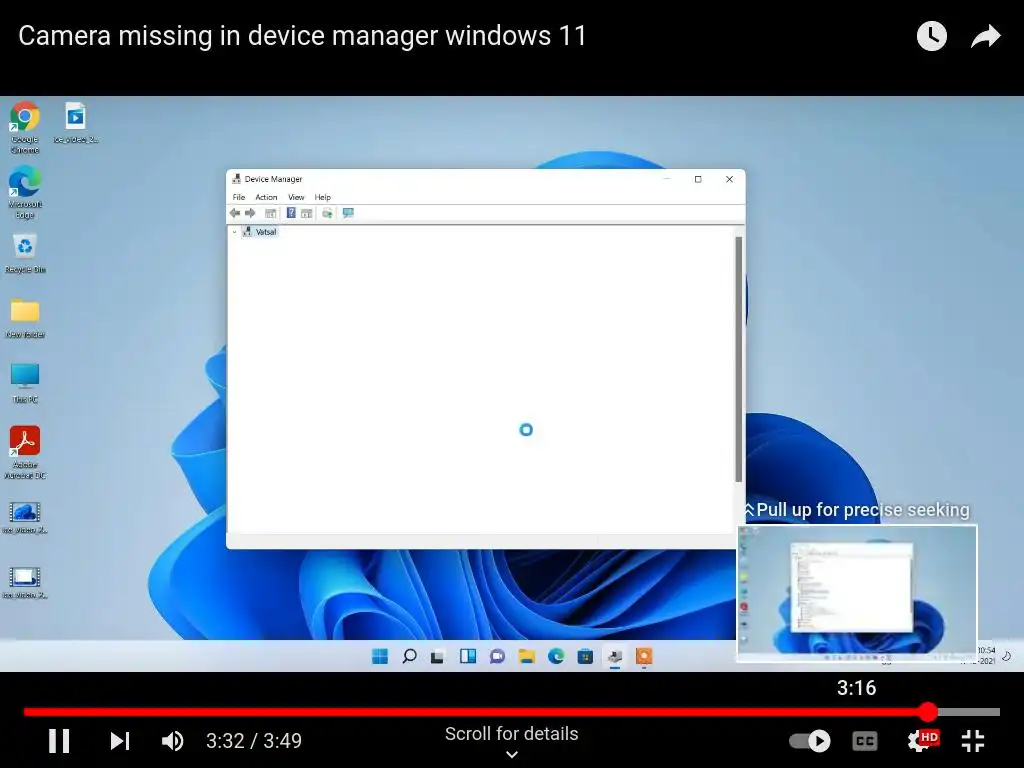Image resolution: width=1024 pixels, height=768 pixels.
Task: Open File Explorer on taskbar
Action: pos(526,656)
